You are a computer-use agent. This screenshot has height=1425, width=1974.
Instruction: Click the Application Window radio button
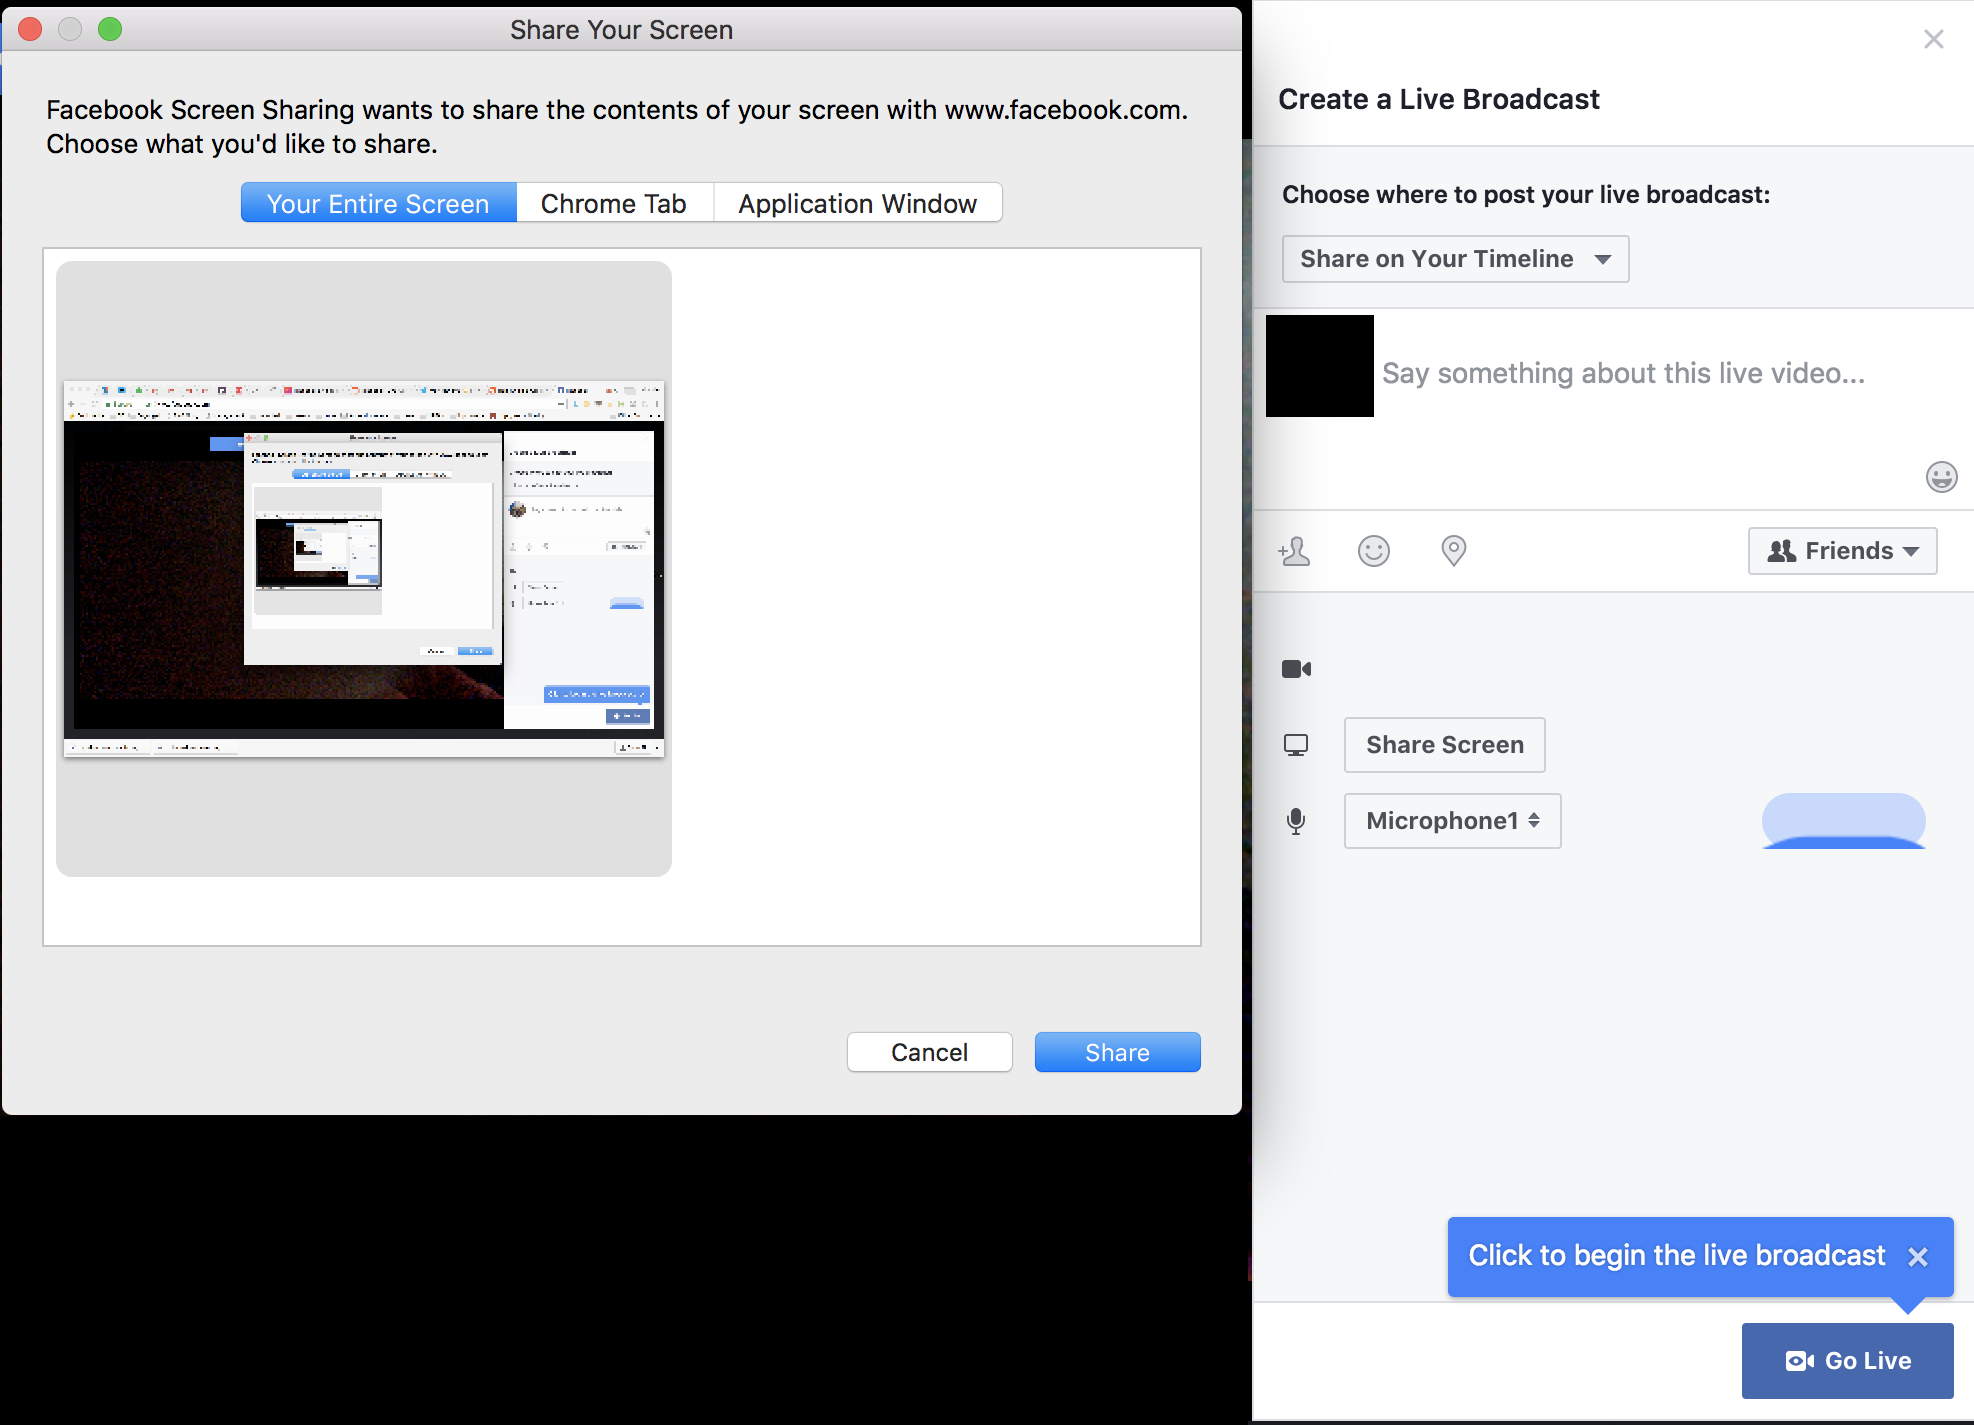click(855, 204)
